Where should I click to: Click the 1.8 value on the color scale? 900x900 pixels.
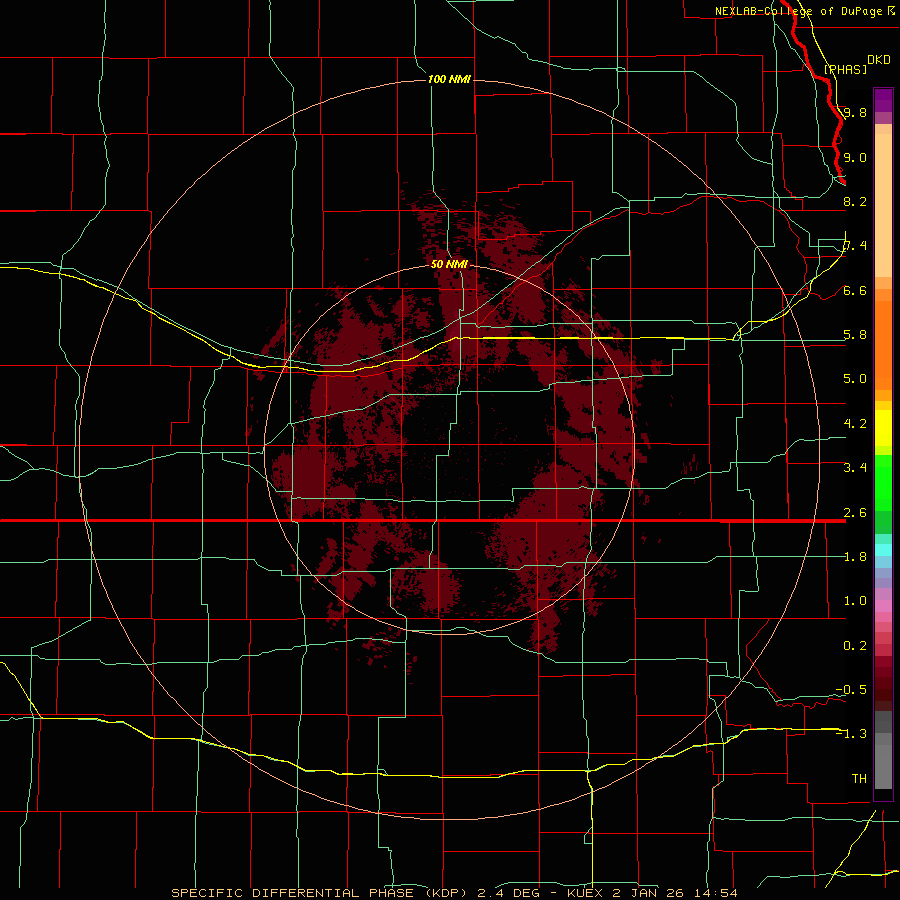pyautogui.click(x=855, y=557)
